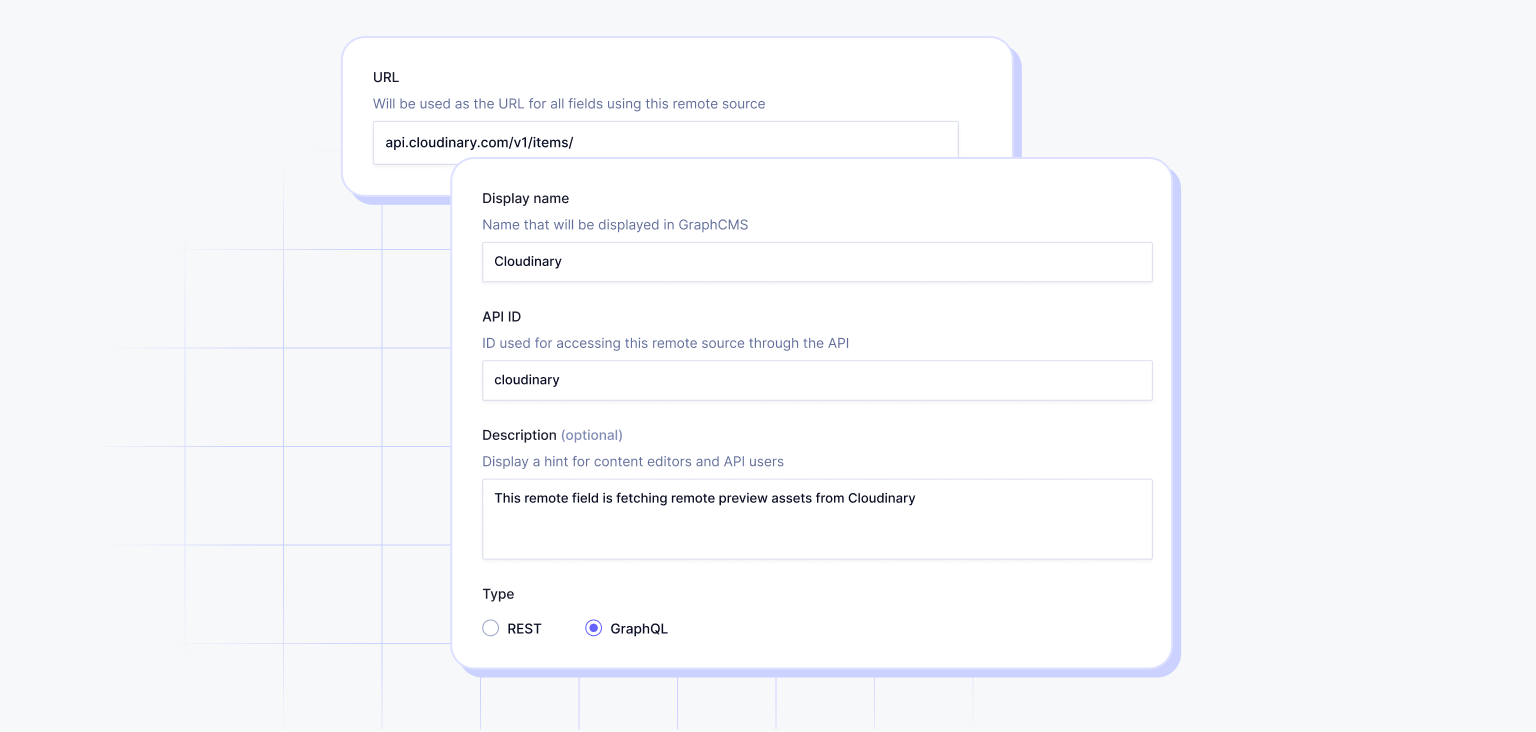Click the 'REST' option label
The image size is (1536, 732).
tap(524, 629)
